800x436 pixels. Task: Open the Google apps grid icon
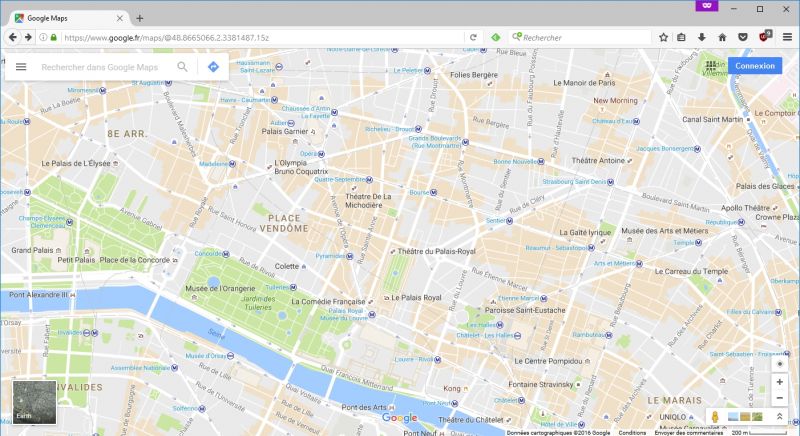pos(711,65)
